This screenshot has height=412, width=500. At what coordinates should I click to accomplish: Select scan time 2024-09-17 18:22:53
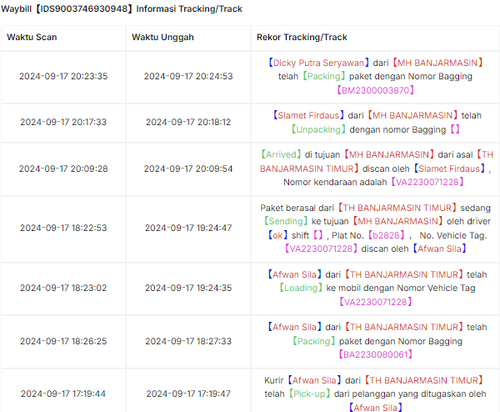pos(63,228)
